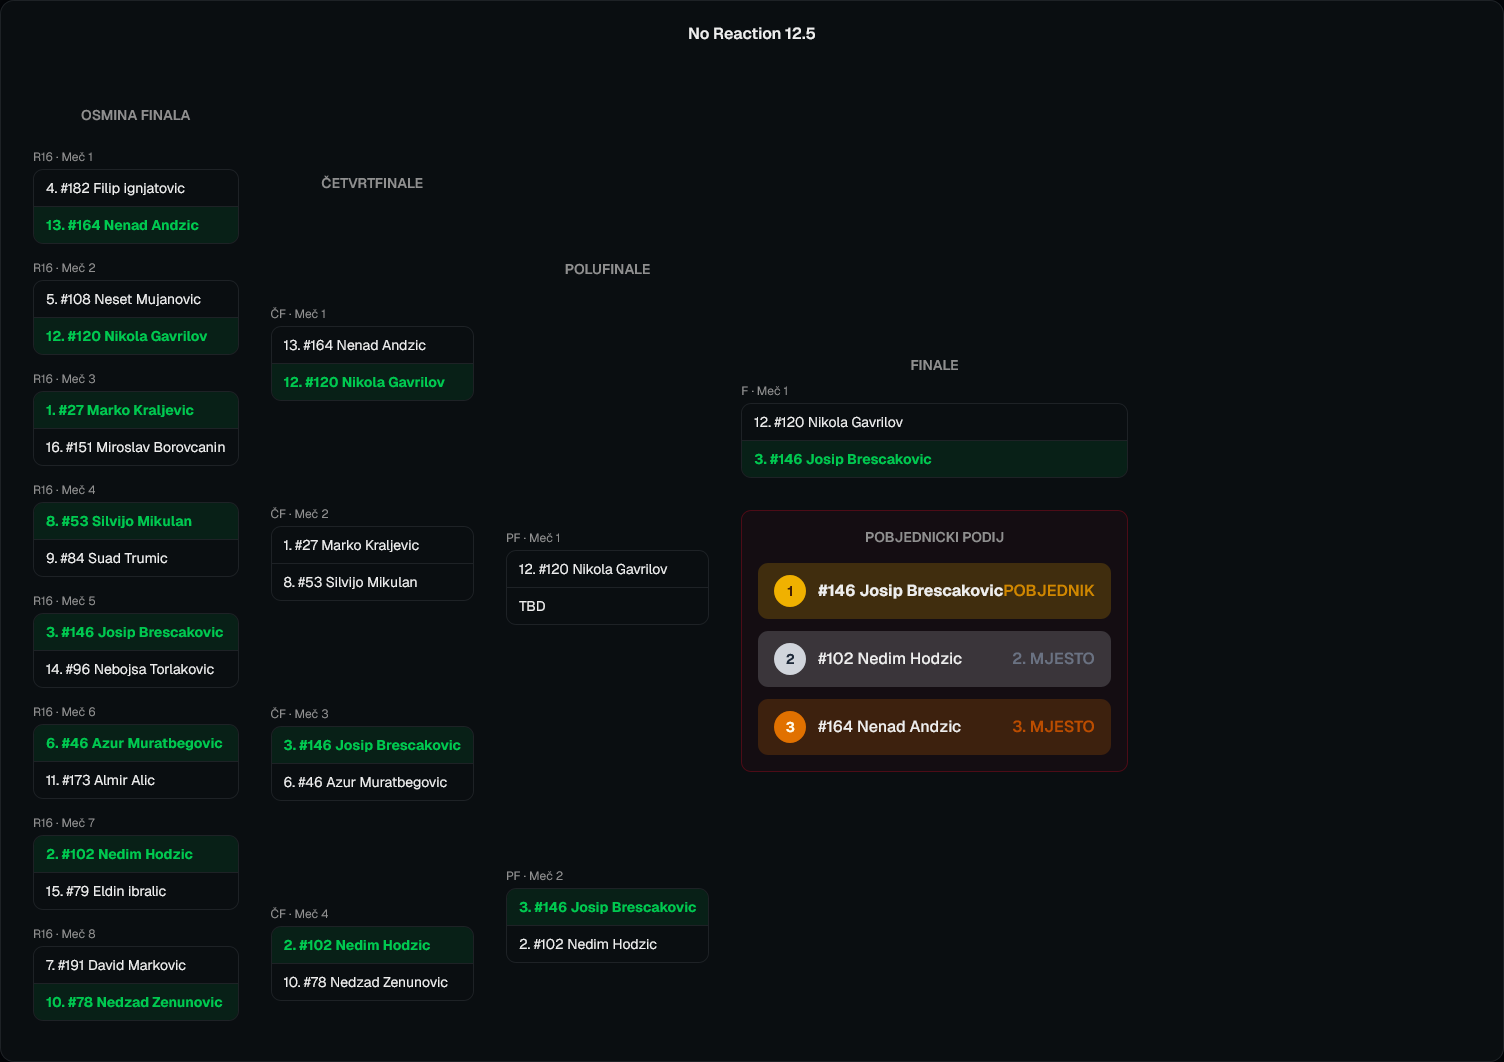Click the "2. MJESTO" label on podium

(x=1052, y=659)
